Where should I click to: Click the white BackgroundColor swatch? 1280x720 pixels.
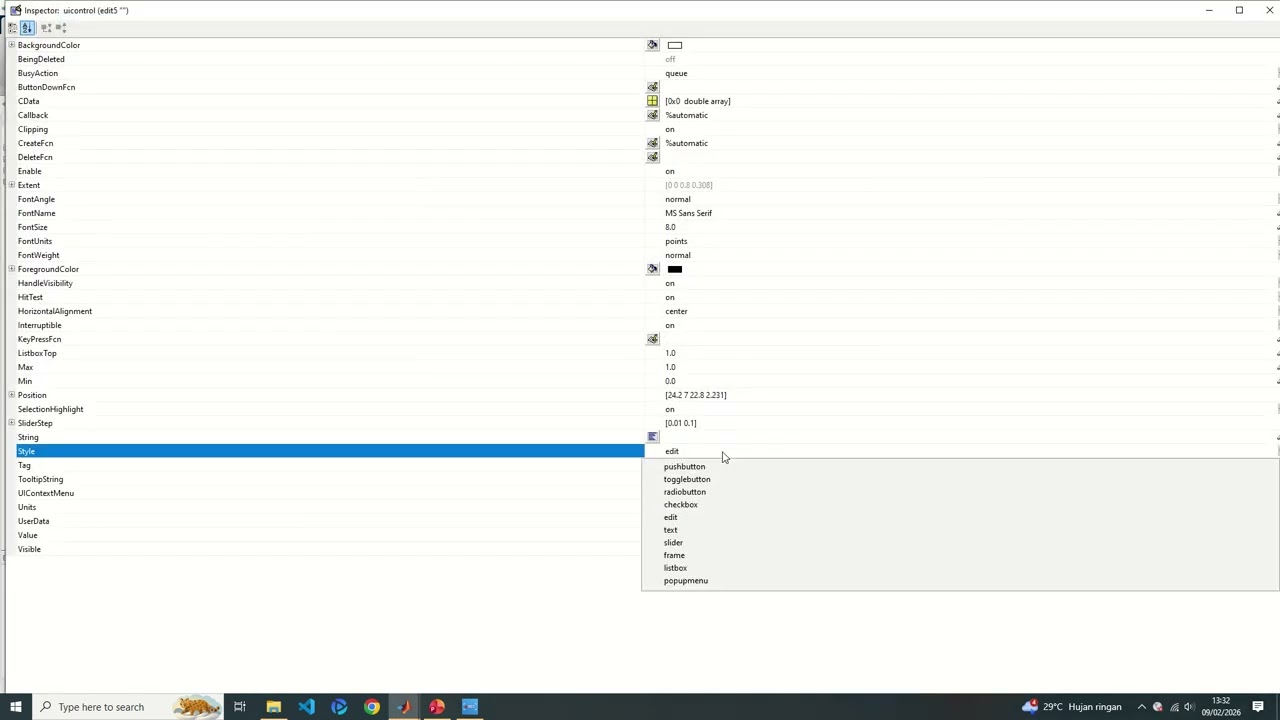pyautogui.click(x=675, y=45)
